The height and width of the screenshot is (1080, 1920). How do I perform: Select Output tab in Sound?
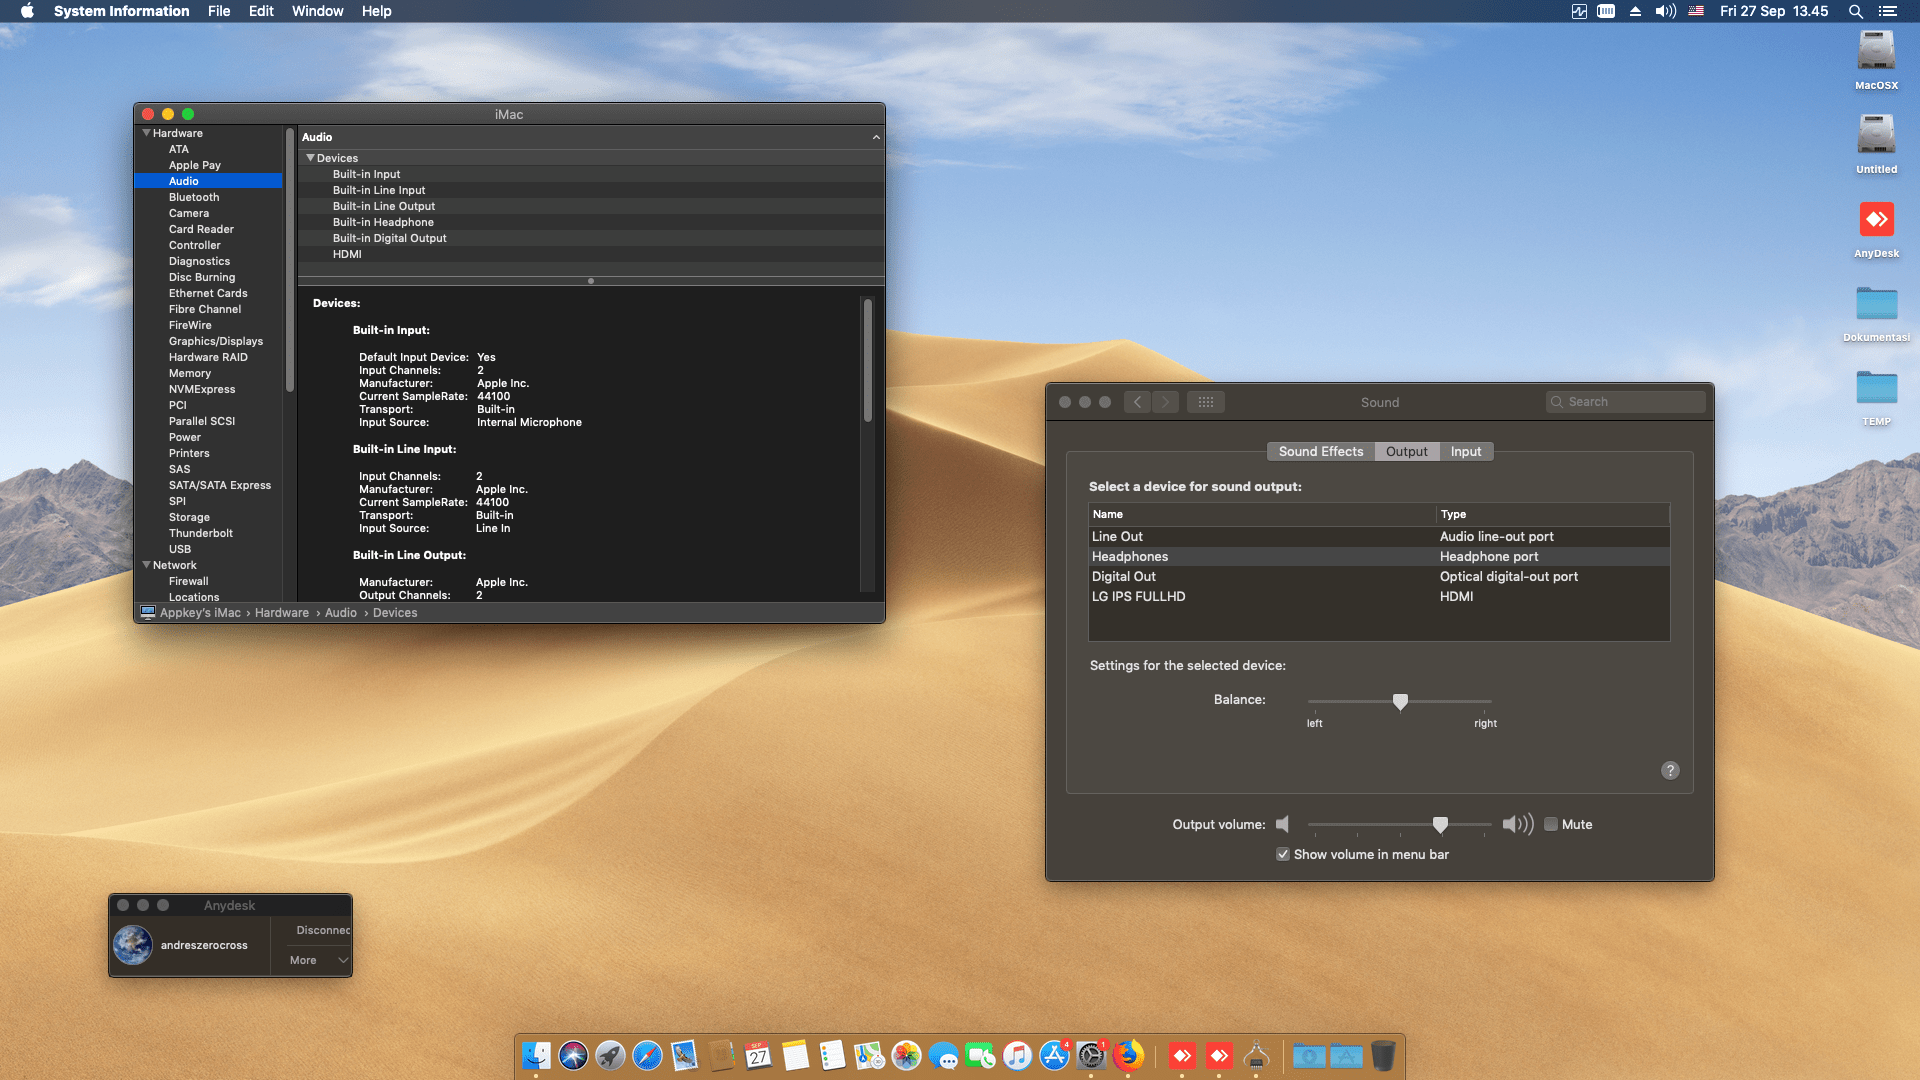coord(1407,452)
